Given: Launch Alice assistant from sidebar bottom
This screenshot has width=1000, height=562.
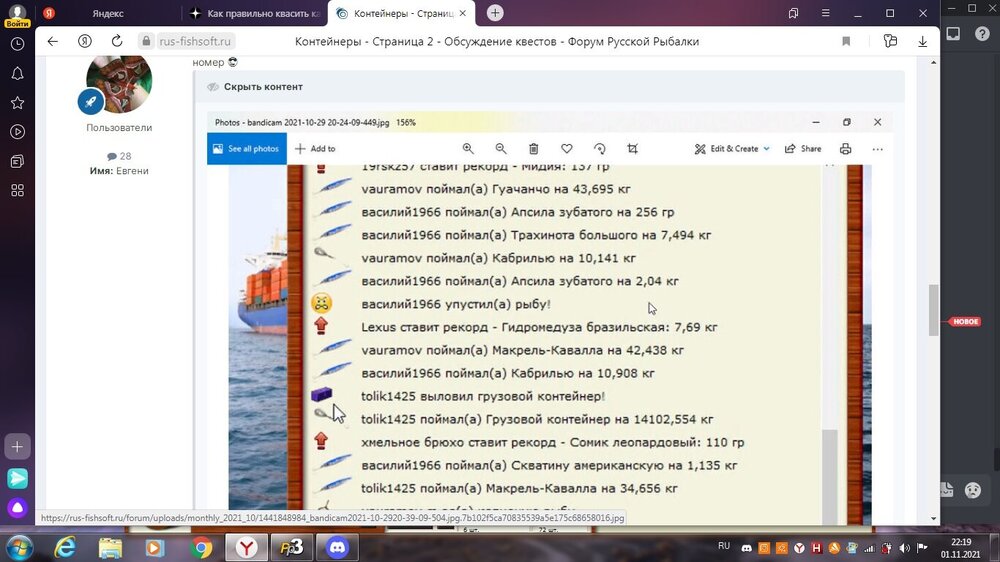Looking at the screenshot, I should (17, 508).
